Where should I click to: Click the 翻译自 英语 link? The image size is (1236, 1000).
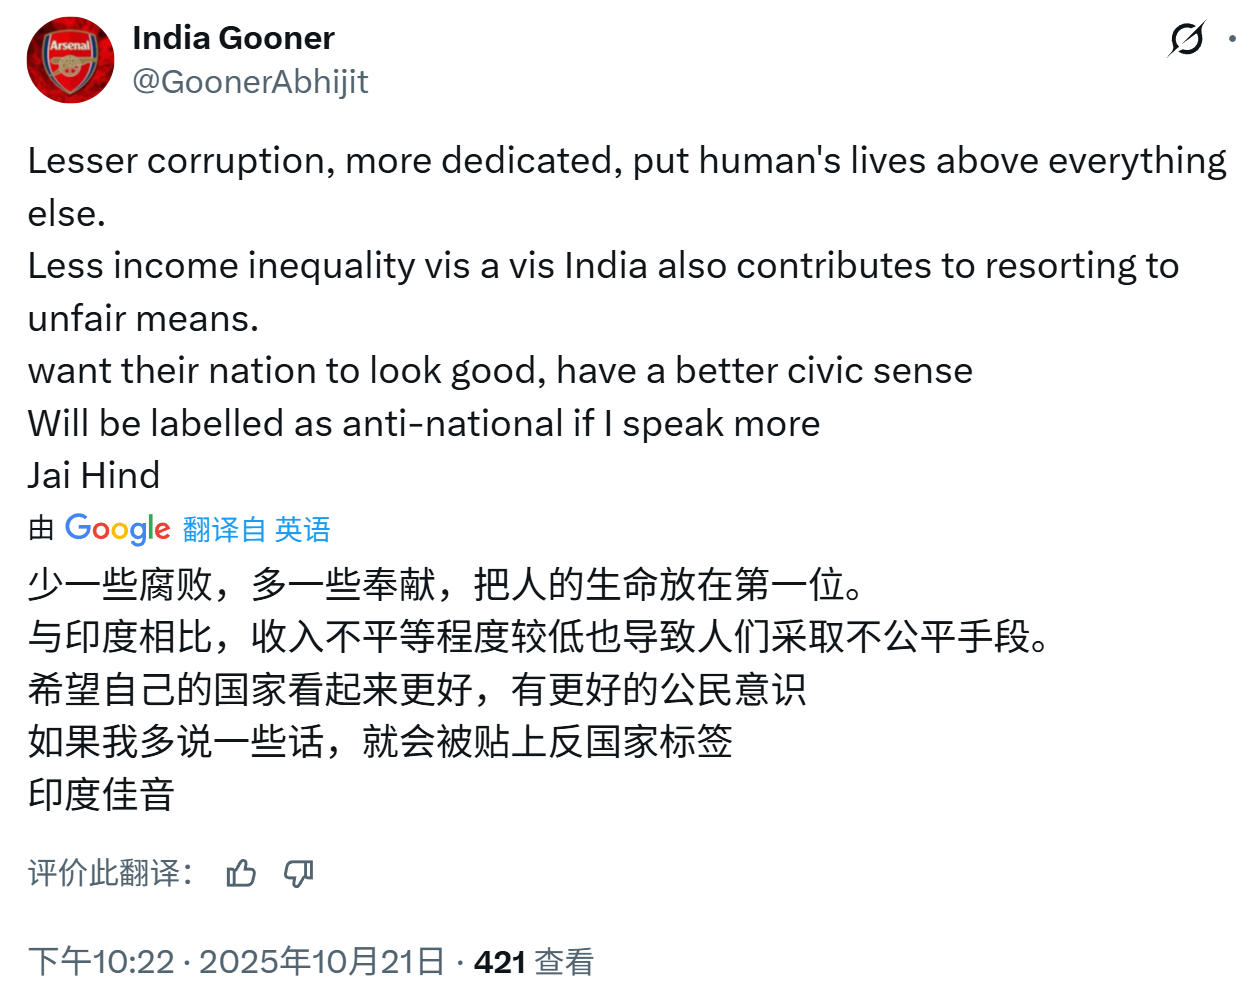pos(256,529)
